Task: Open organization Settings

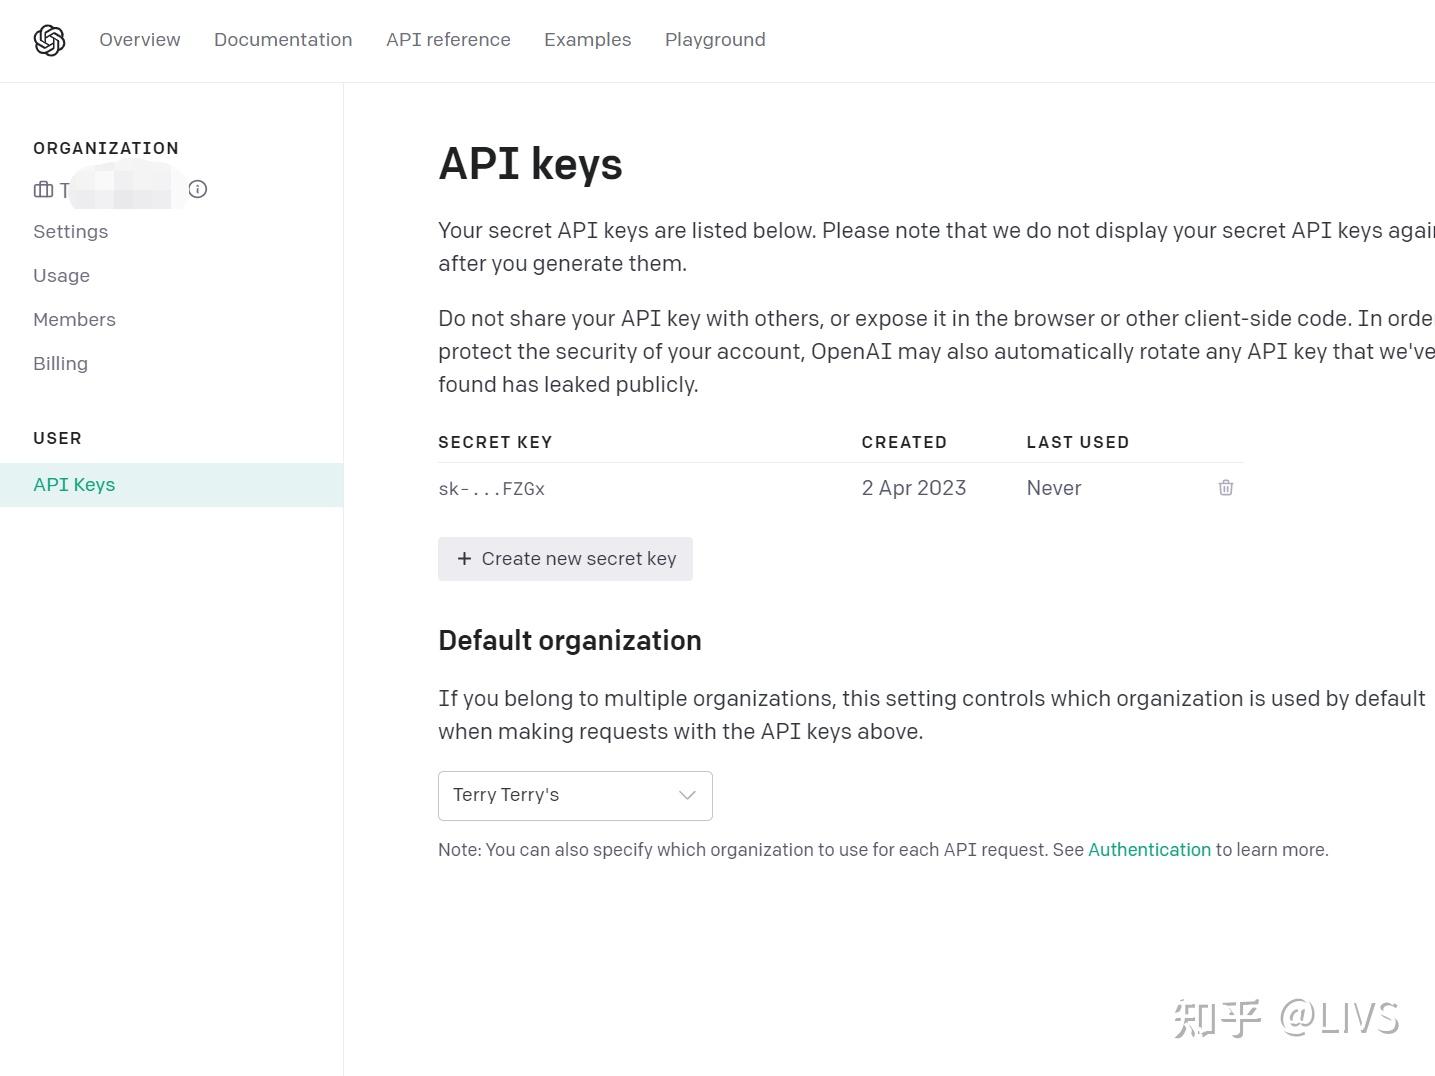Action: point(70,232)
